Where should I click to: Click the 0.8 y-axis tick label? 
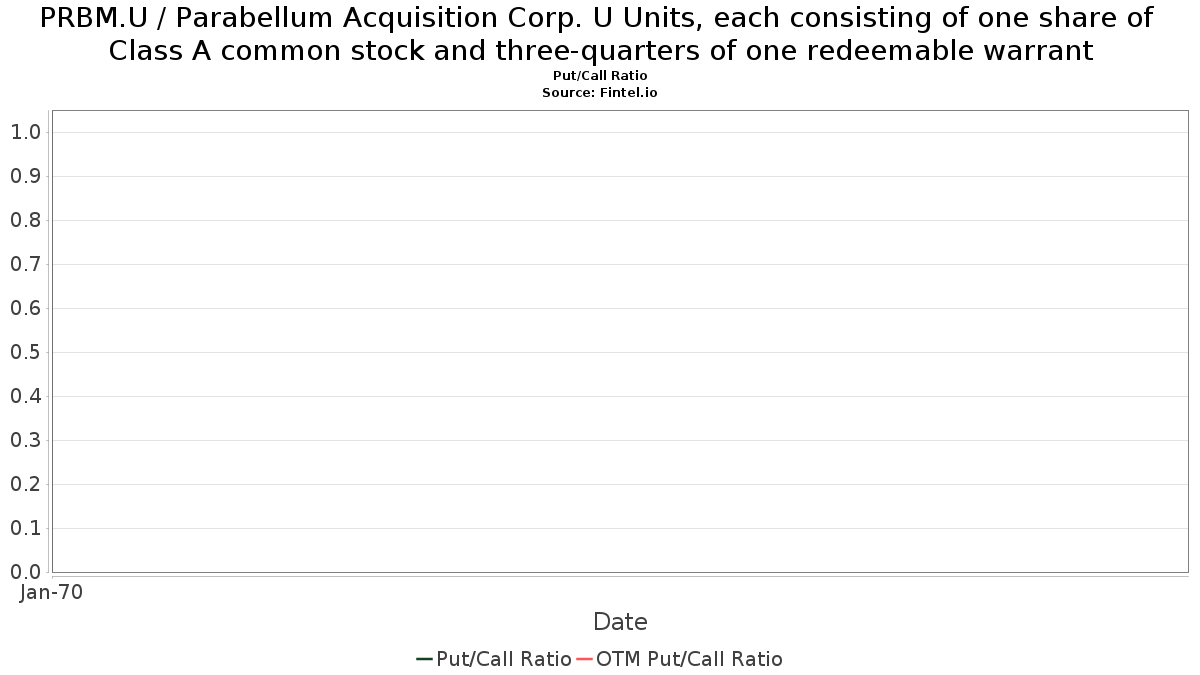point(25,220)
